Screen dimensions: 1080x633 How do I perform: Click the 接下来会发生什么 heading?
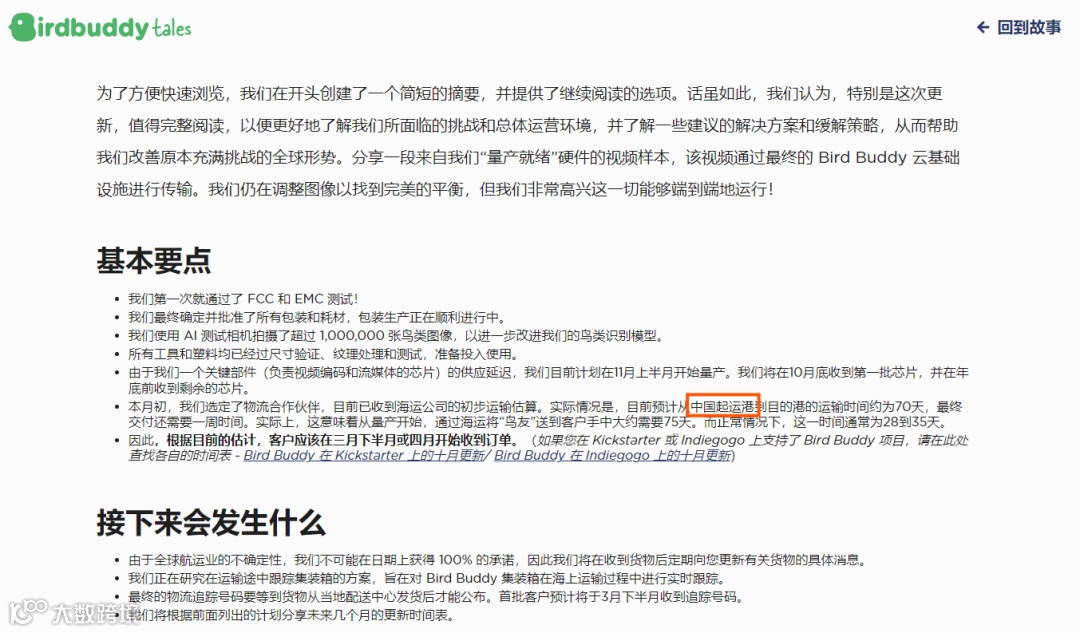[211, 523]
